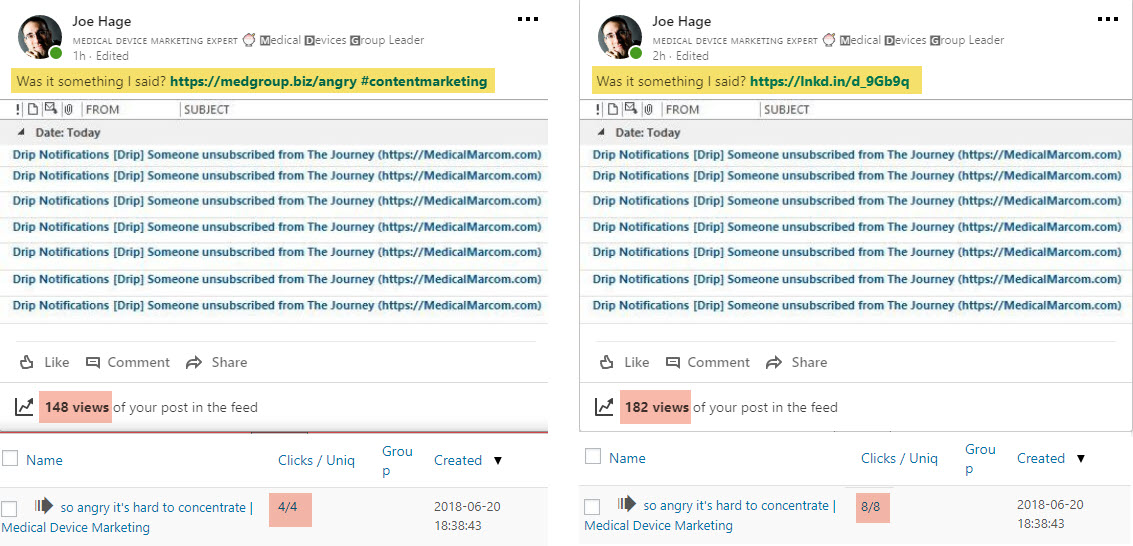Image resolution: width=1133 pixels, height=546 pixels.
Task: Click document type column icon in left email list
Action: tap(33, 110)
